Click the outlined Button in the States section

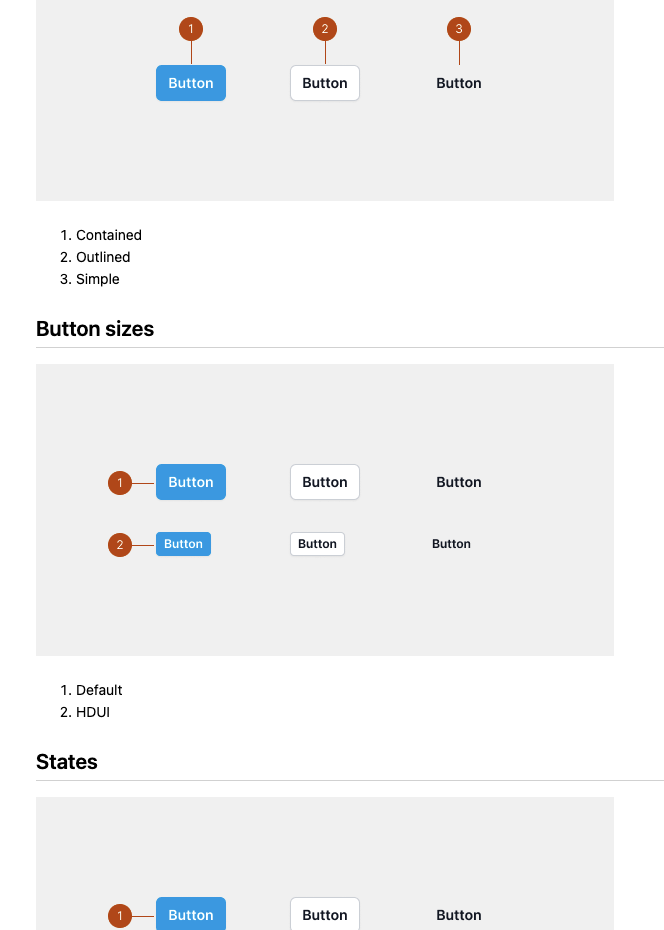324,915
